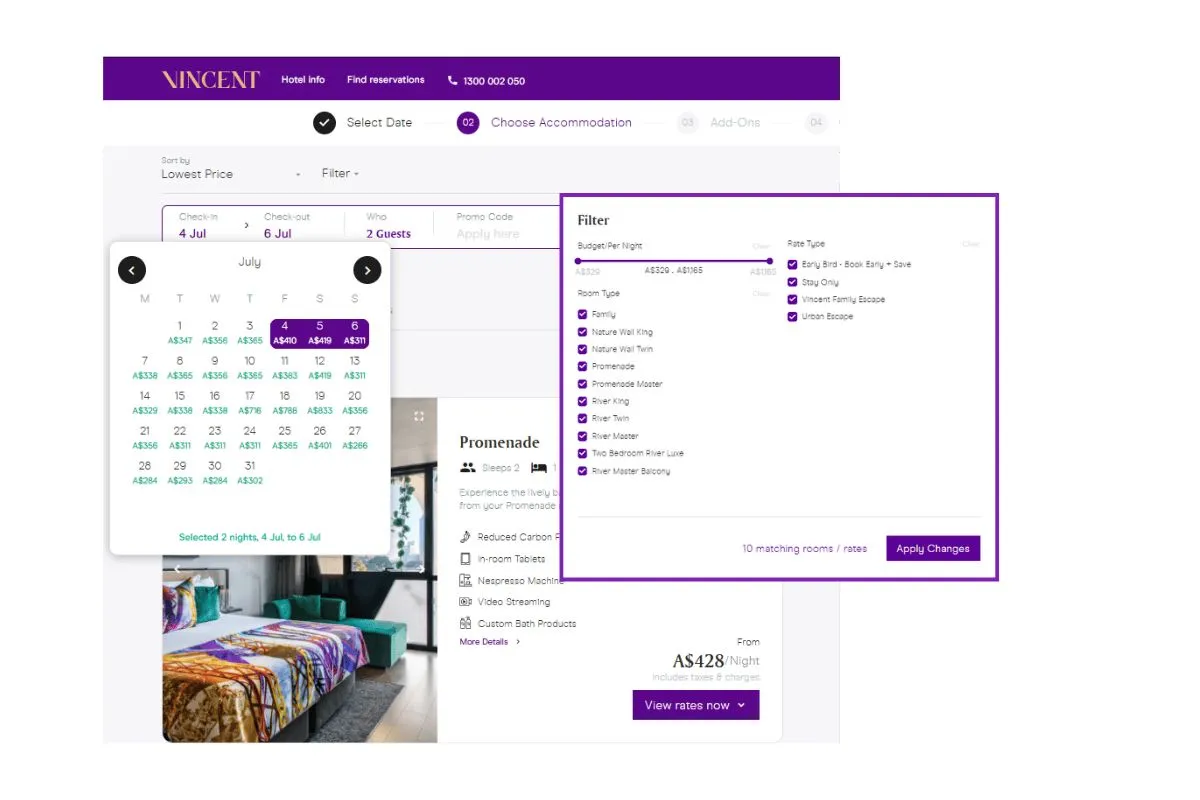
Task: Open the Lowest Price sort dropdown
Action: pos(230,174)
